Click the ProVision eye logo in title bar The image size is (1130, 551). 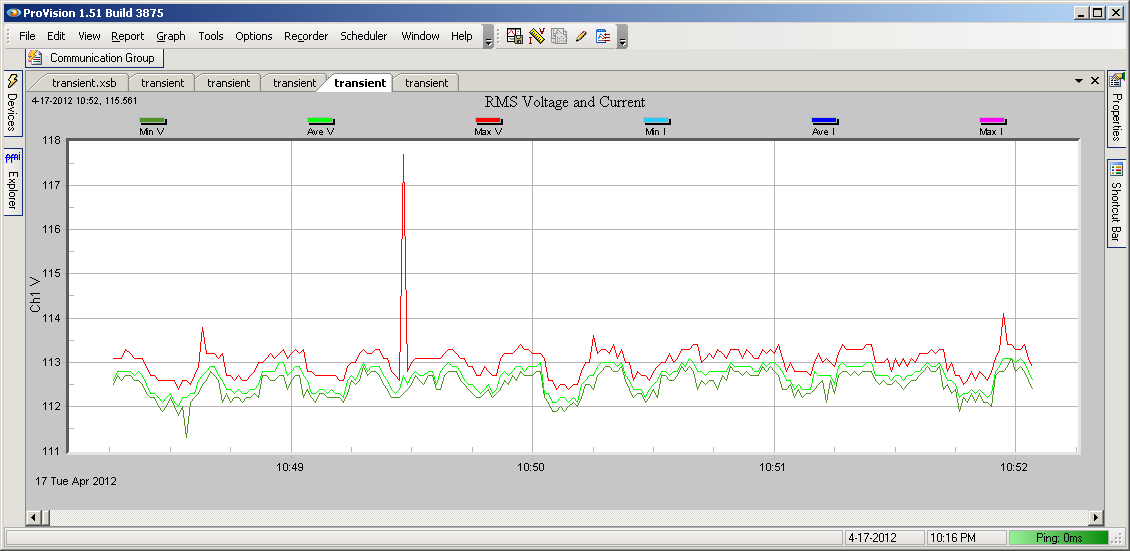(x=12, y=12)
